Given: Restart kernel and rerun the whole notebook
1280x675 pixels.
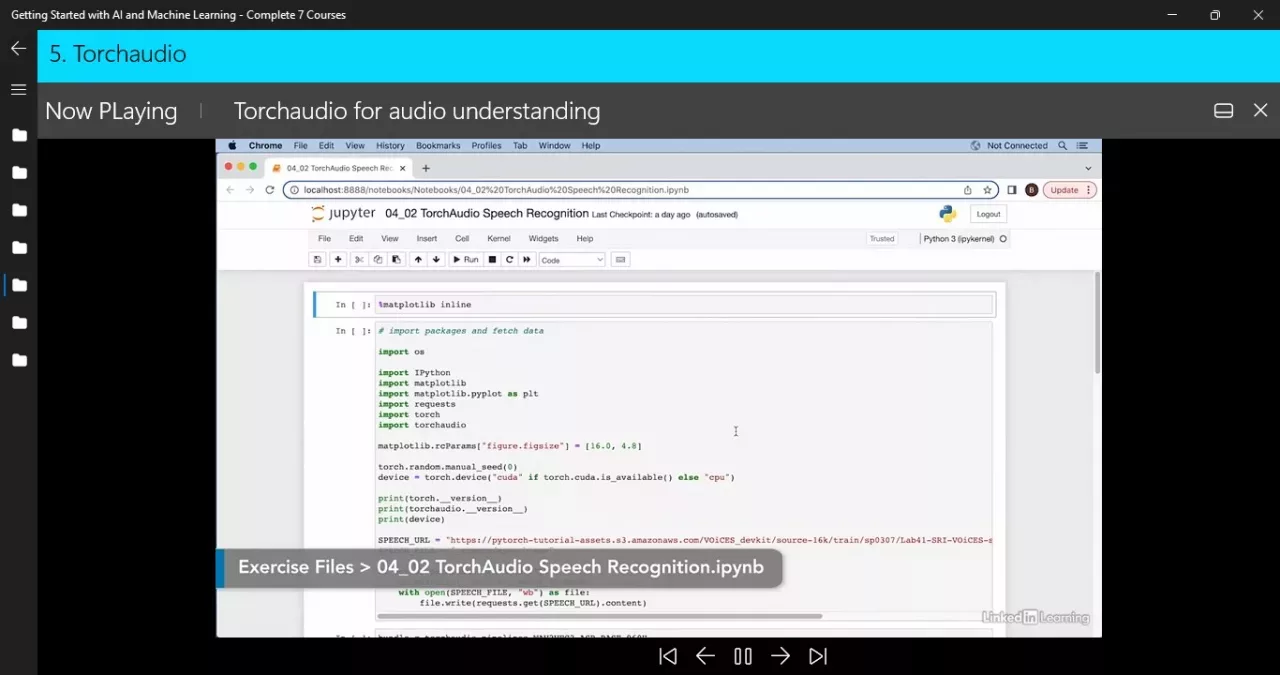Looking at the screenshot, I should coord(527,260).
